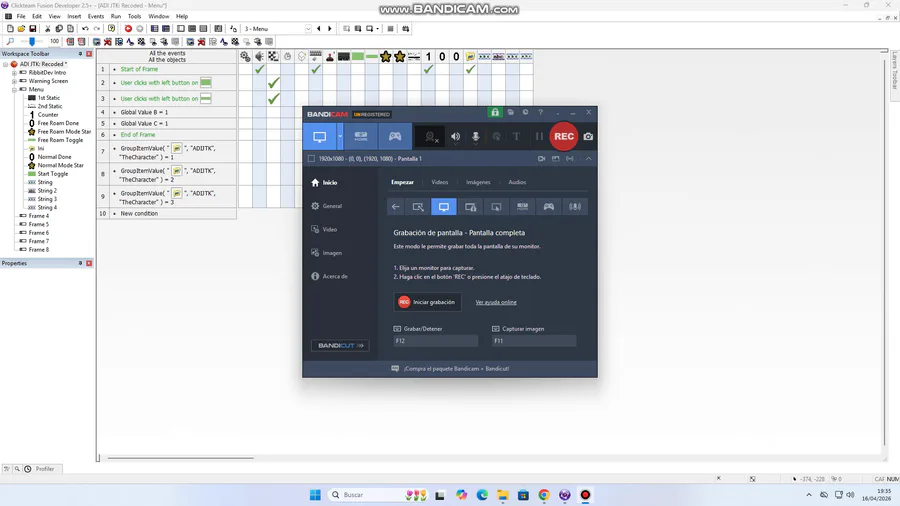Open Bandicam help question mark
The width and height of the screenshot is (900, 506).
click(540, 112)
